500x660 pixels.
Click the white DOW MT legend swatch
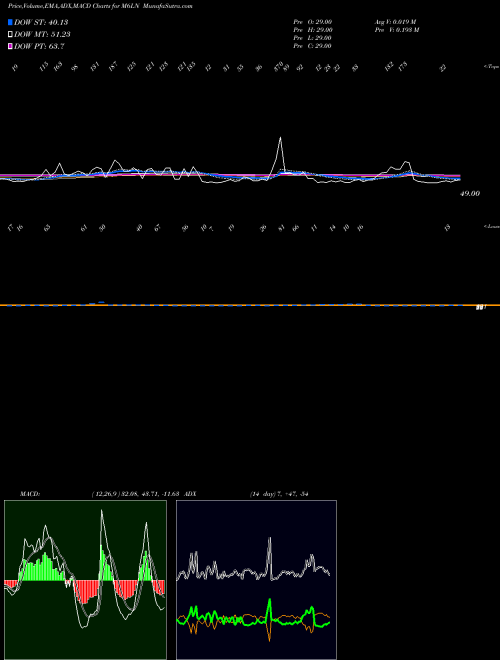pos(10,35)
